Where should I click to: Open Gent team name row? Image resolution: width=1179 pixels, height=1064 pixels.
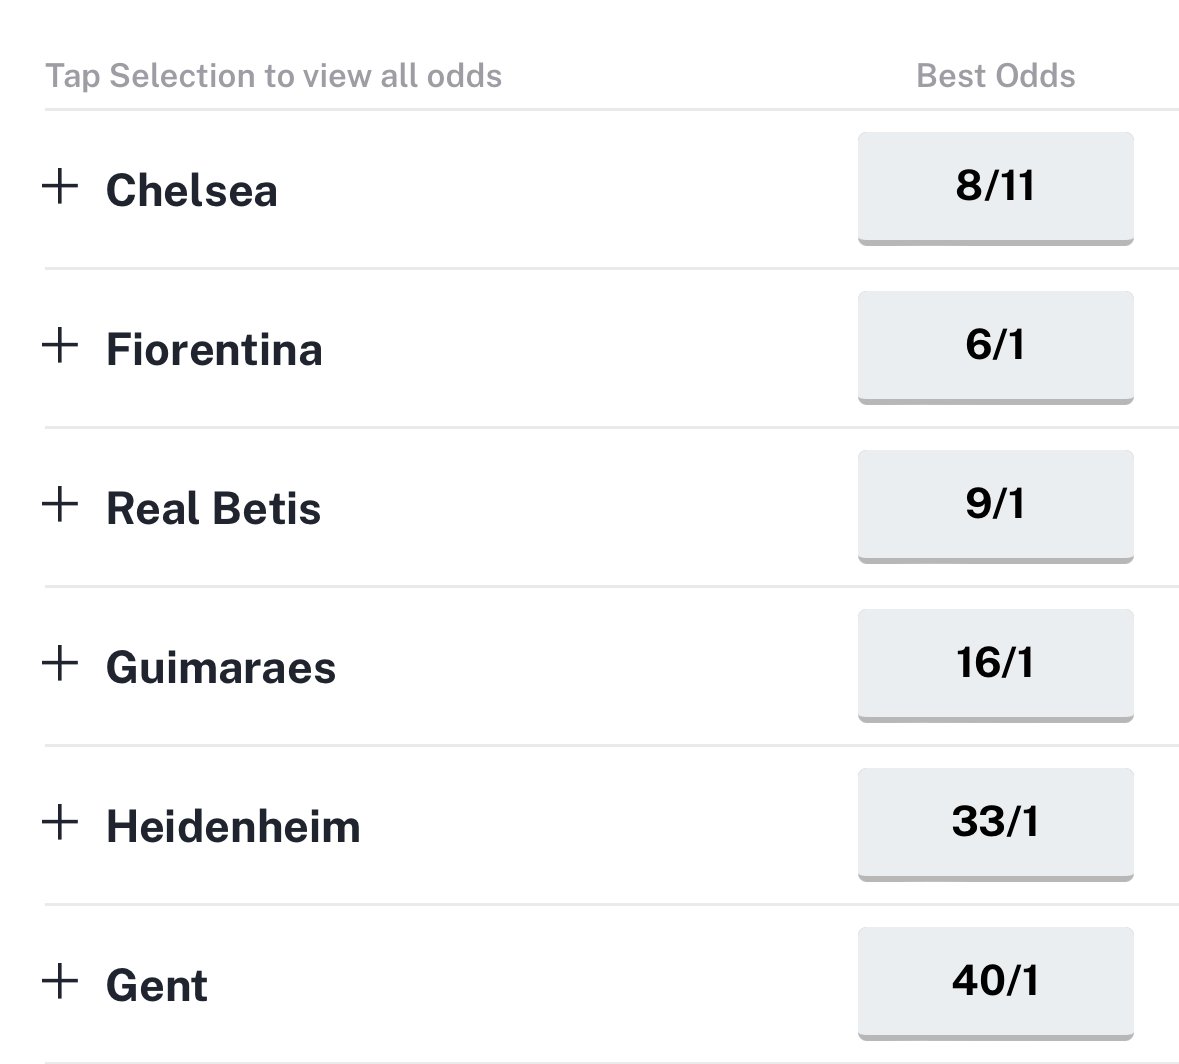pyautogui.click(x=157, y=986)
